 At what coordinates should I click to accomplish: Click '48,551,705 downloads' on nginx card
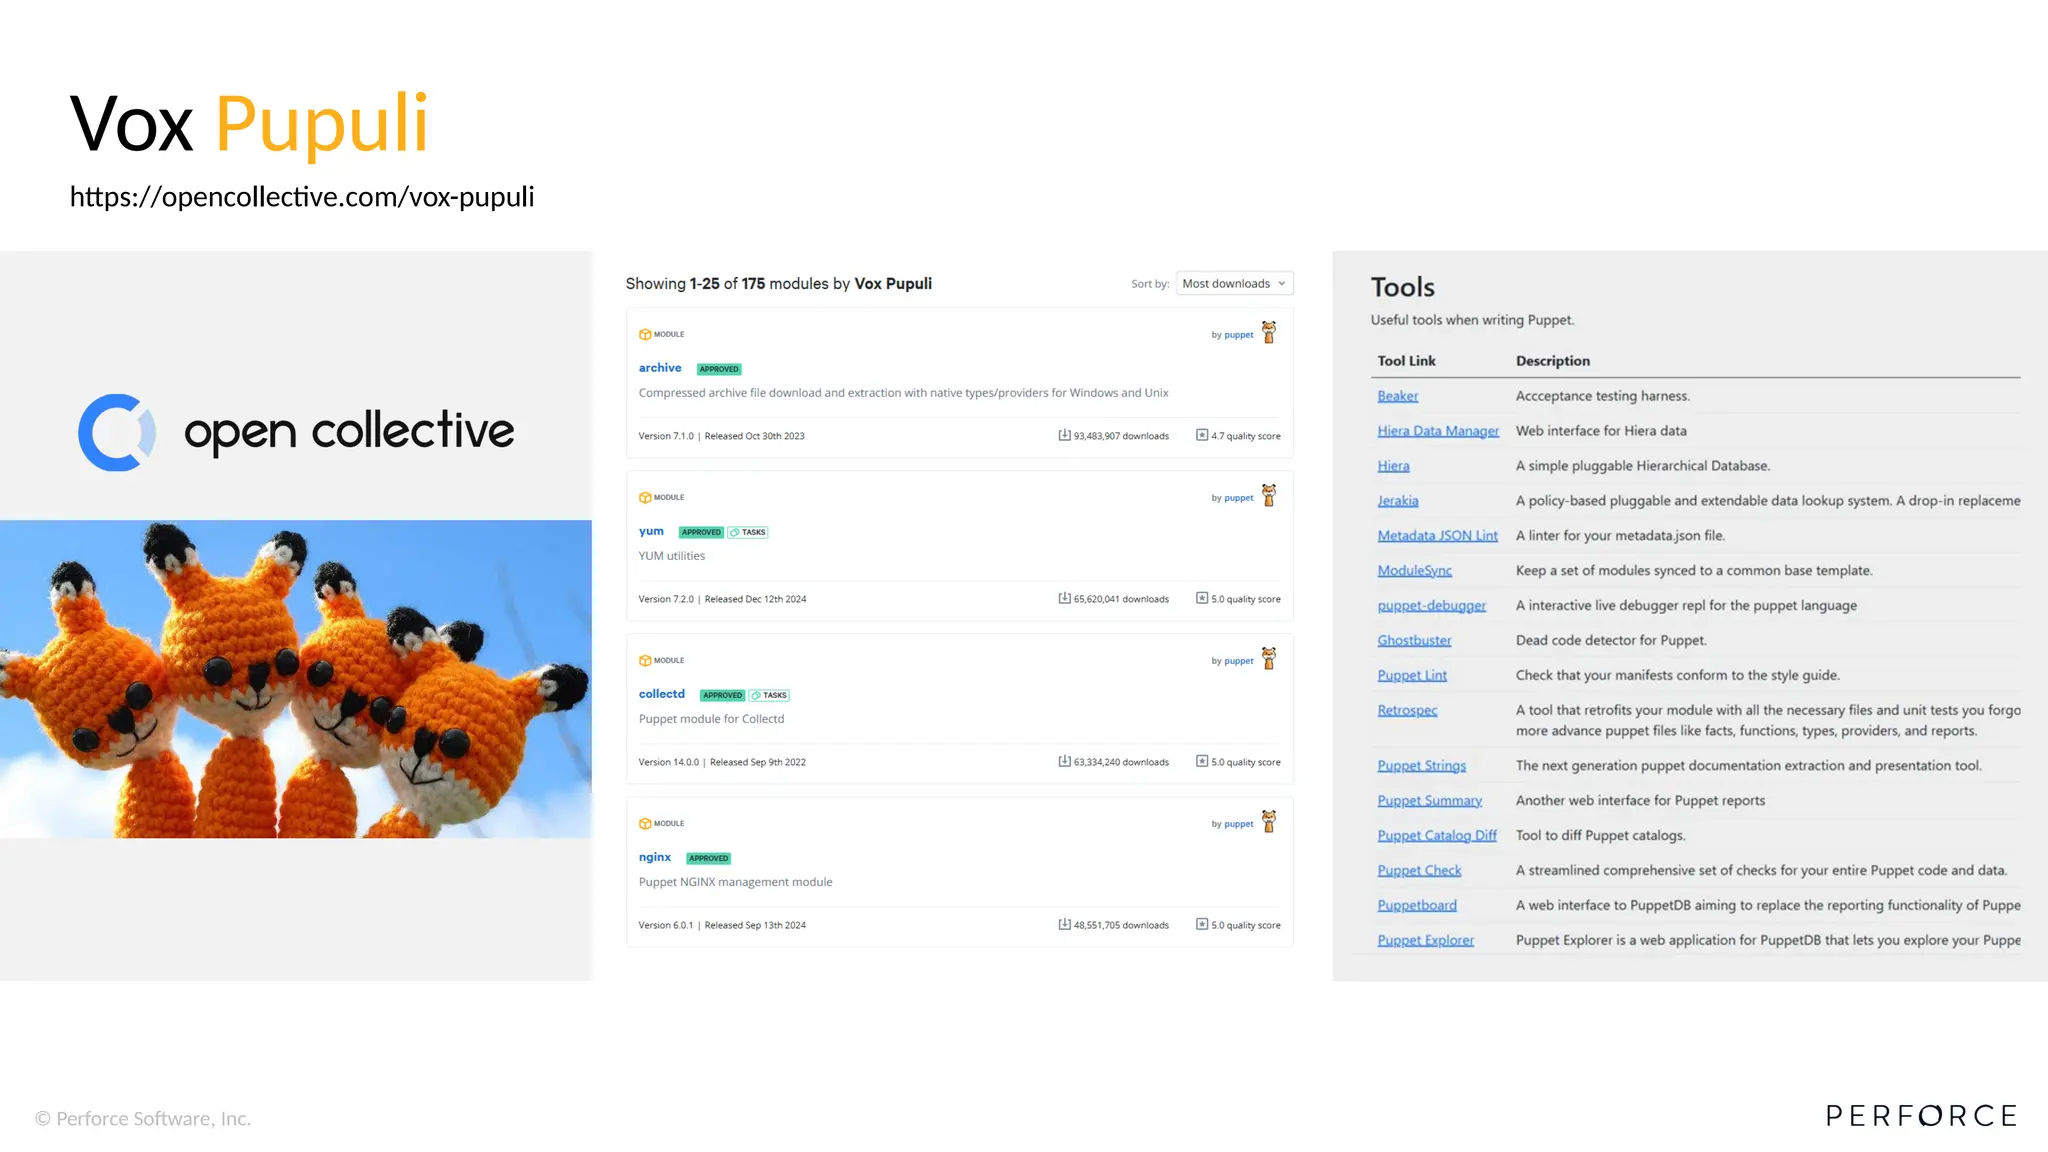click(x=1121, y=925)
